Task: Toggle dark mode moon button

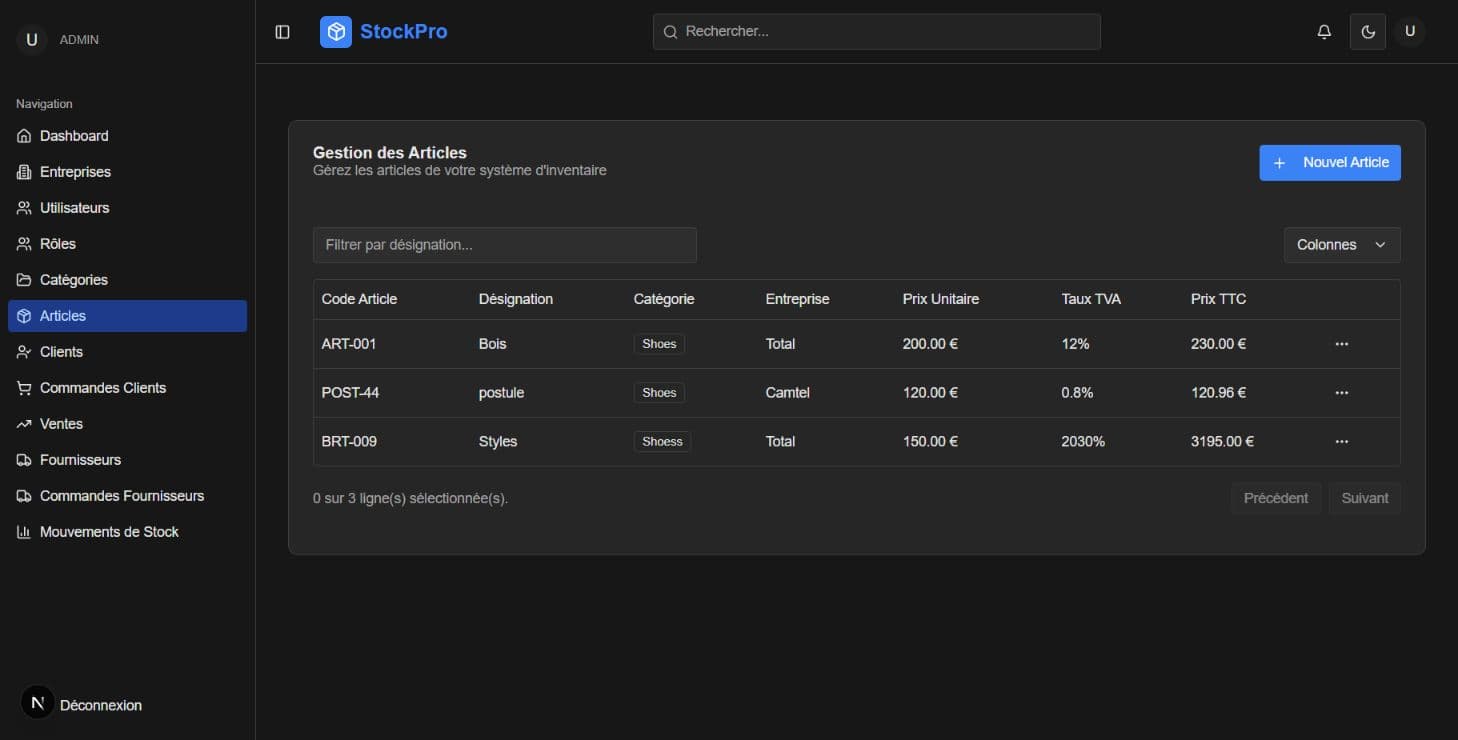Action: pos(1368,32)
